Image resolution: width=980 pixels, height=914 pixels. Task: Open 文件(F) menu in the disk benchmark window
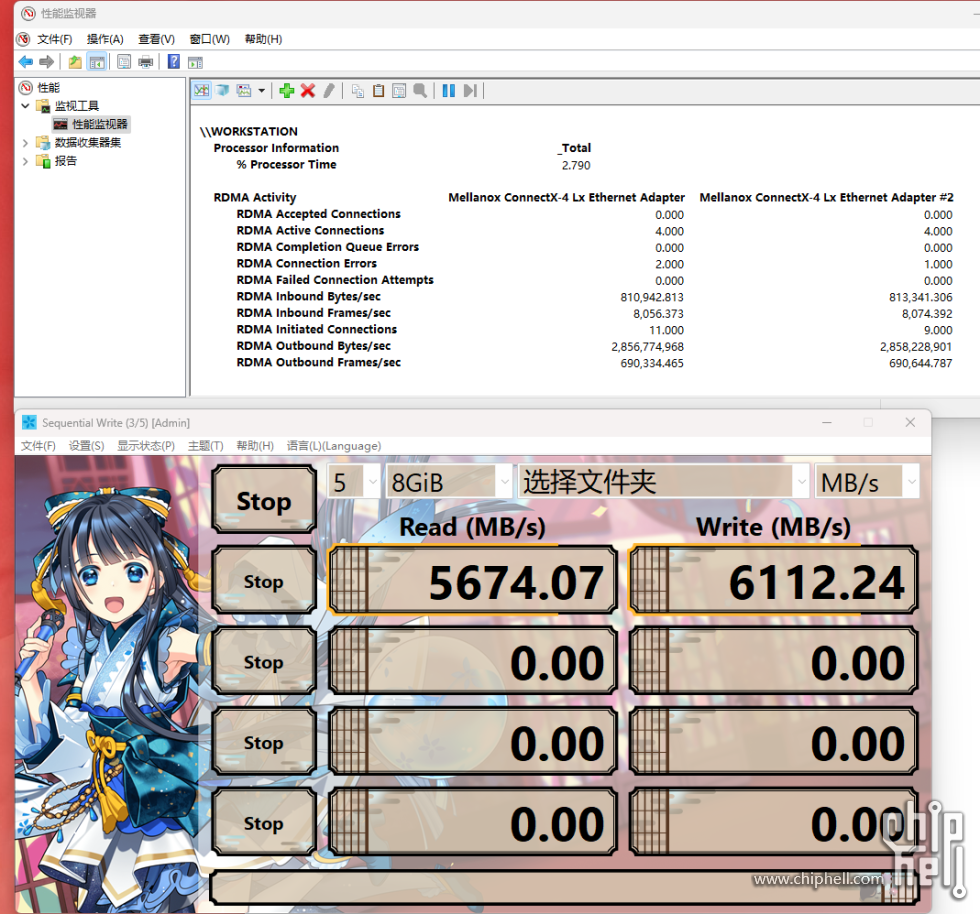[x=38, y=446]
